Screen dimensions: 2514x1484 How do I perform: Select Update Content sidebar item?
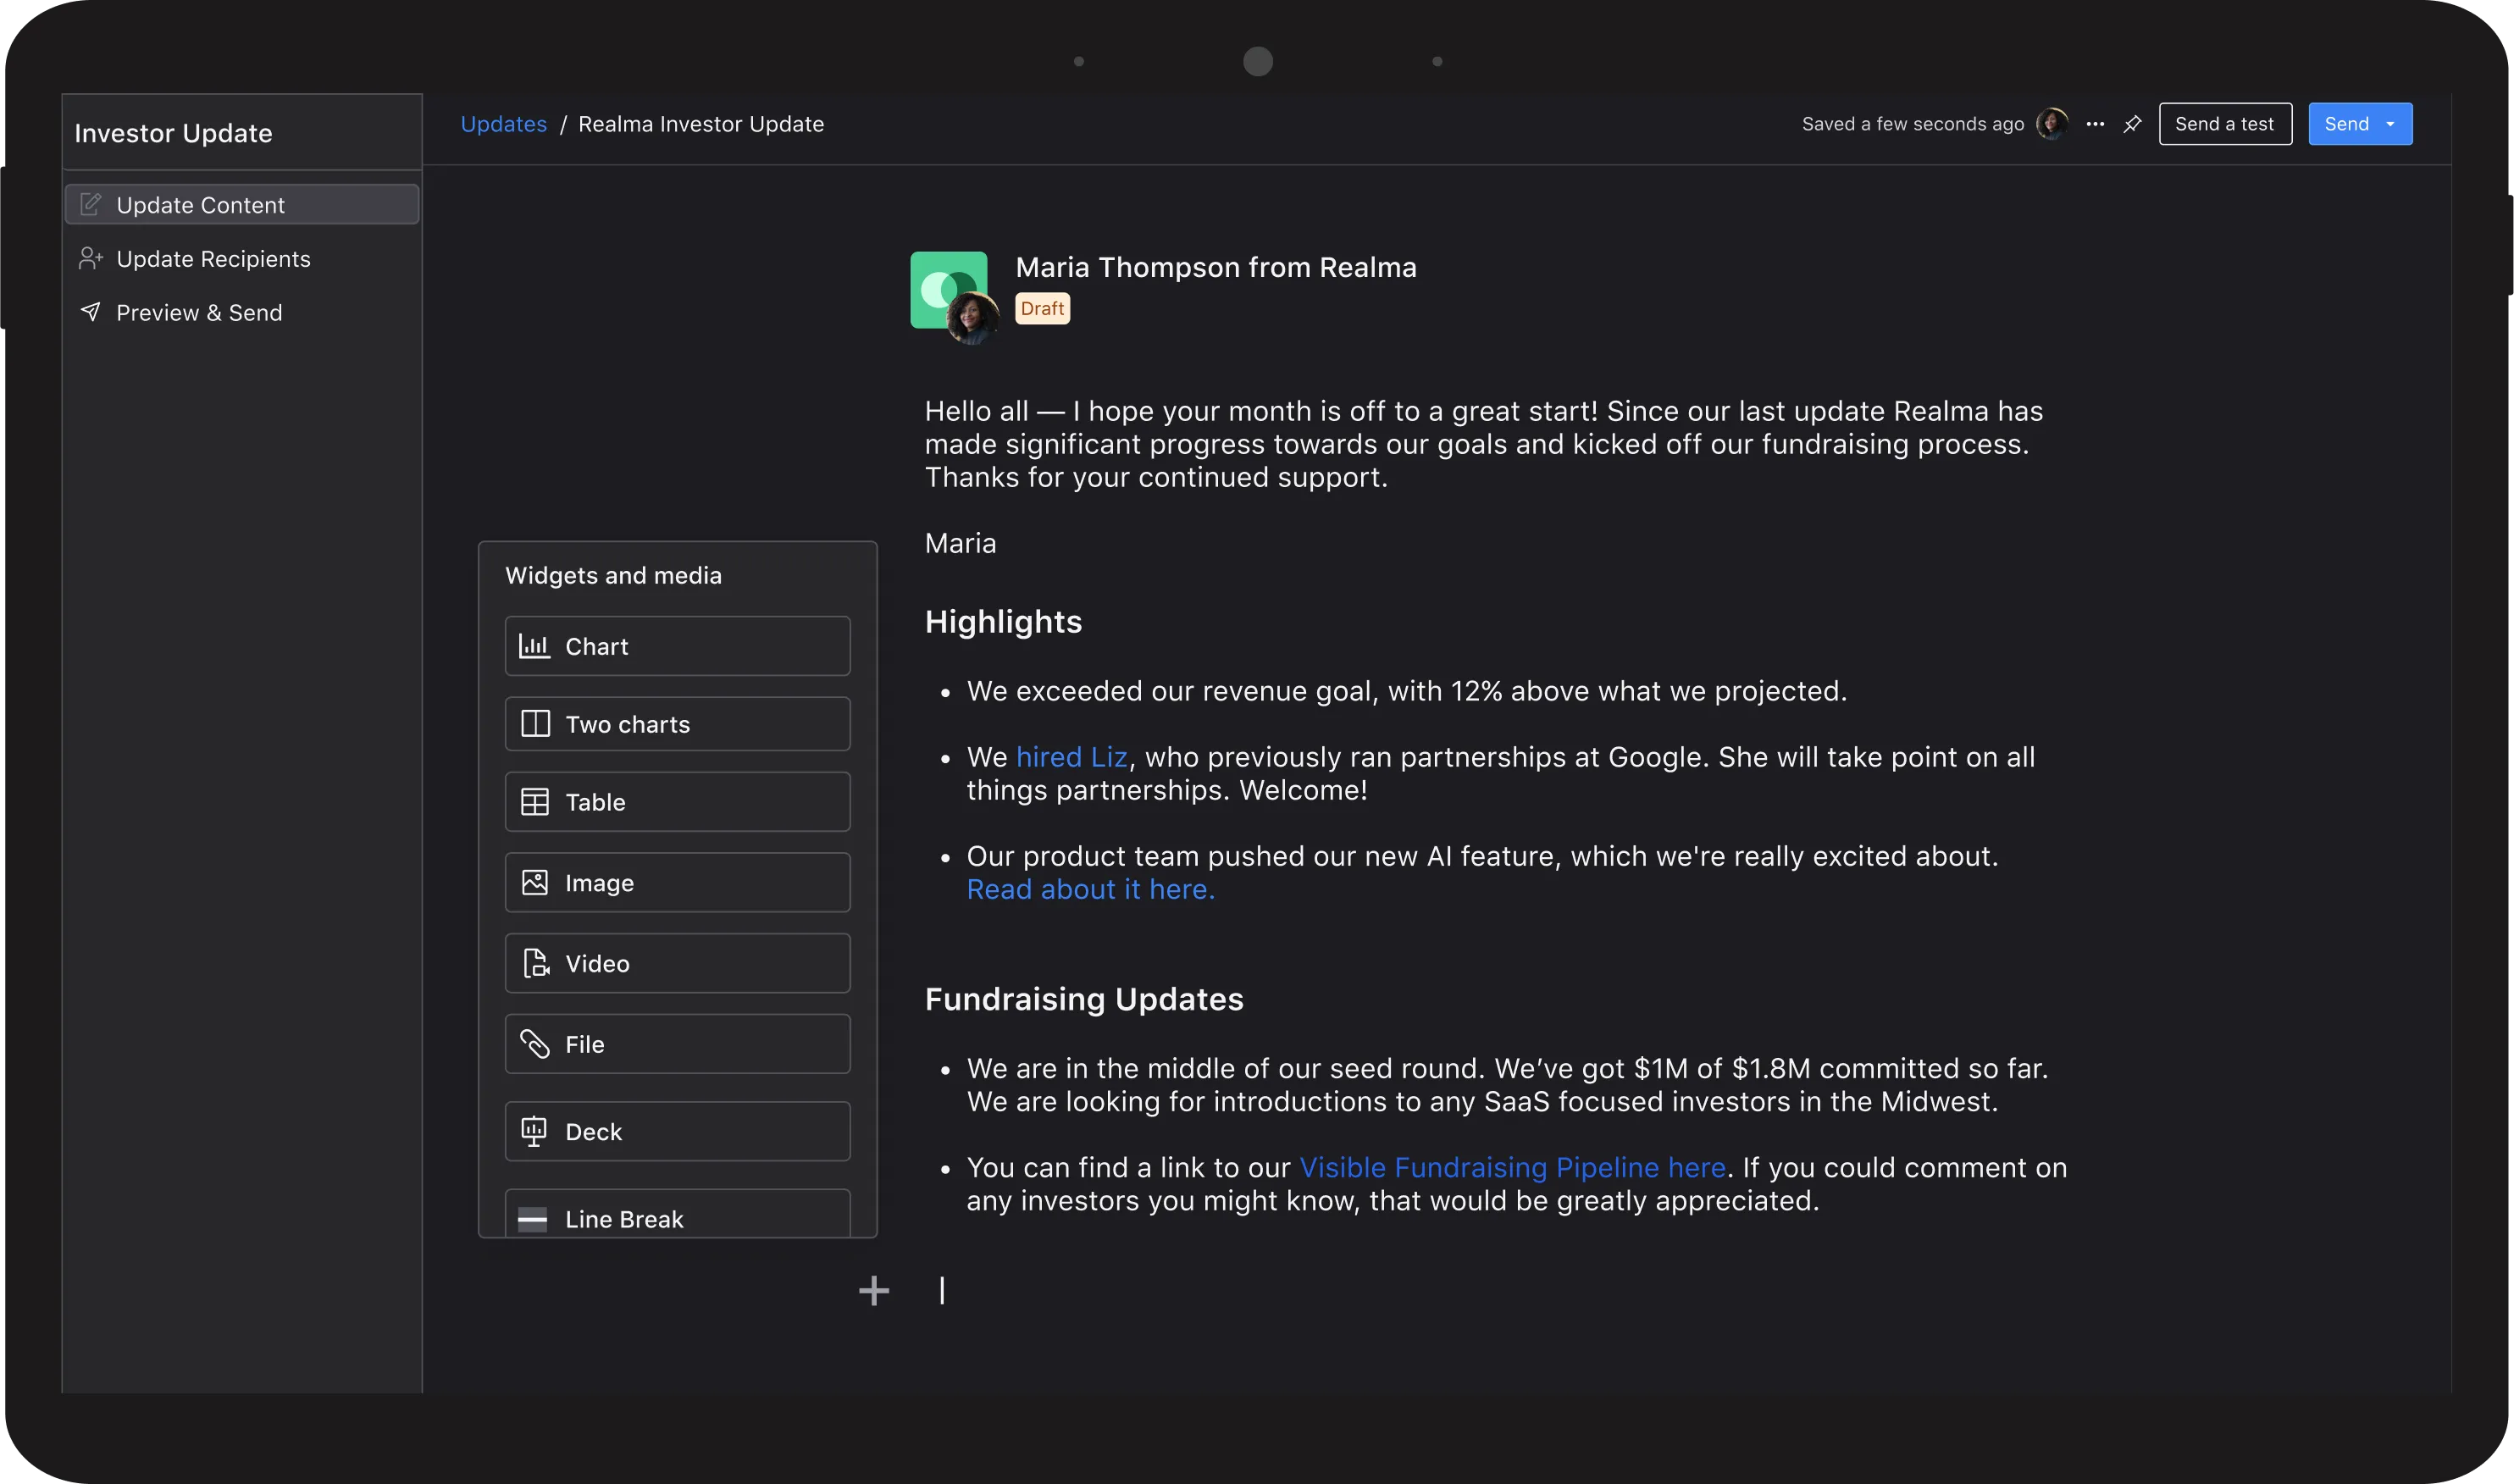tap(200, 205)
